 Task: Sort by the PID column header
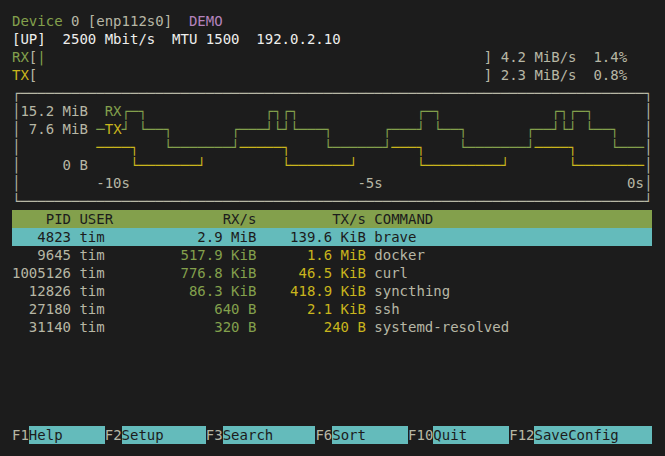coord(58,219)
